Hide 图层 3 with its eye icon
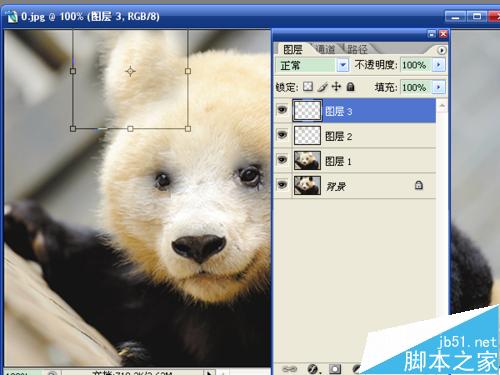This screenshot has width=500, height=375. coord(282,110)
